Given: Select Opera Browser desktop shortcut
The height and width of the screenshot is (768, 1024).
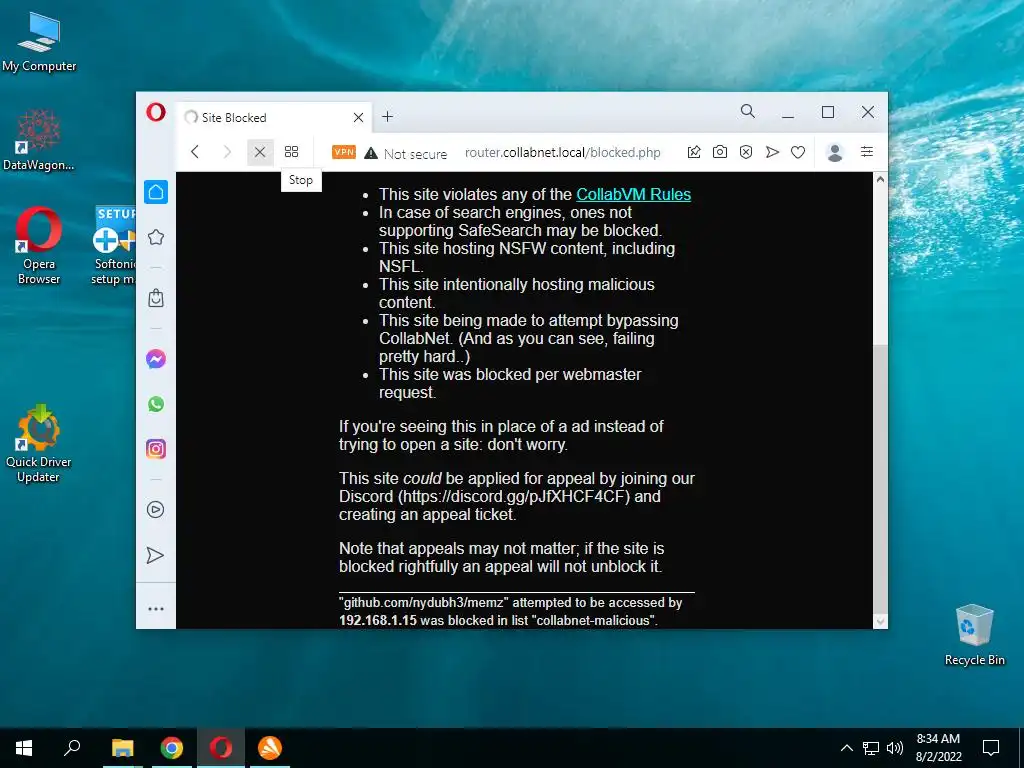Looking at the screenshot, I should pyautogui.click(x=39, y=246).
